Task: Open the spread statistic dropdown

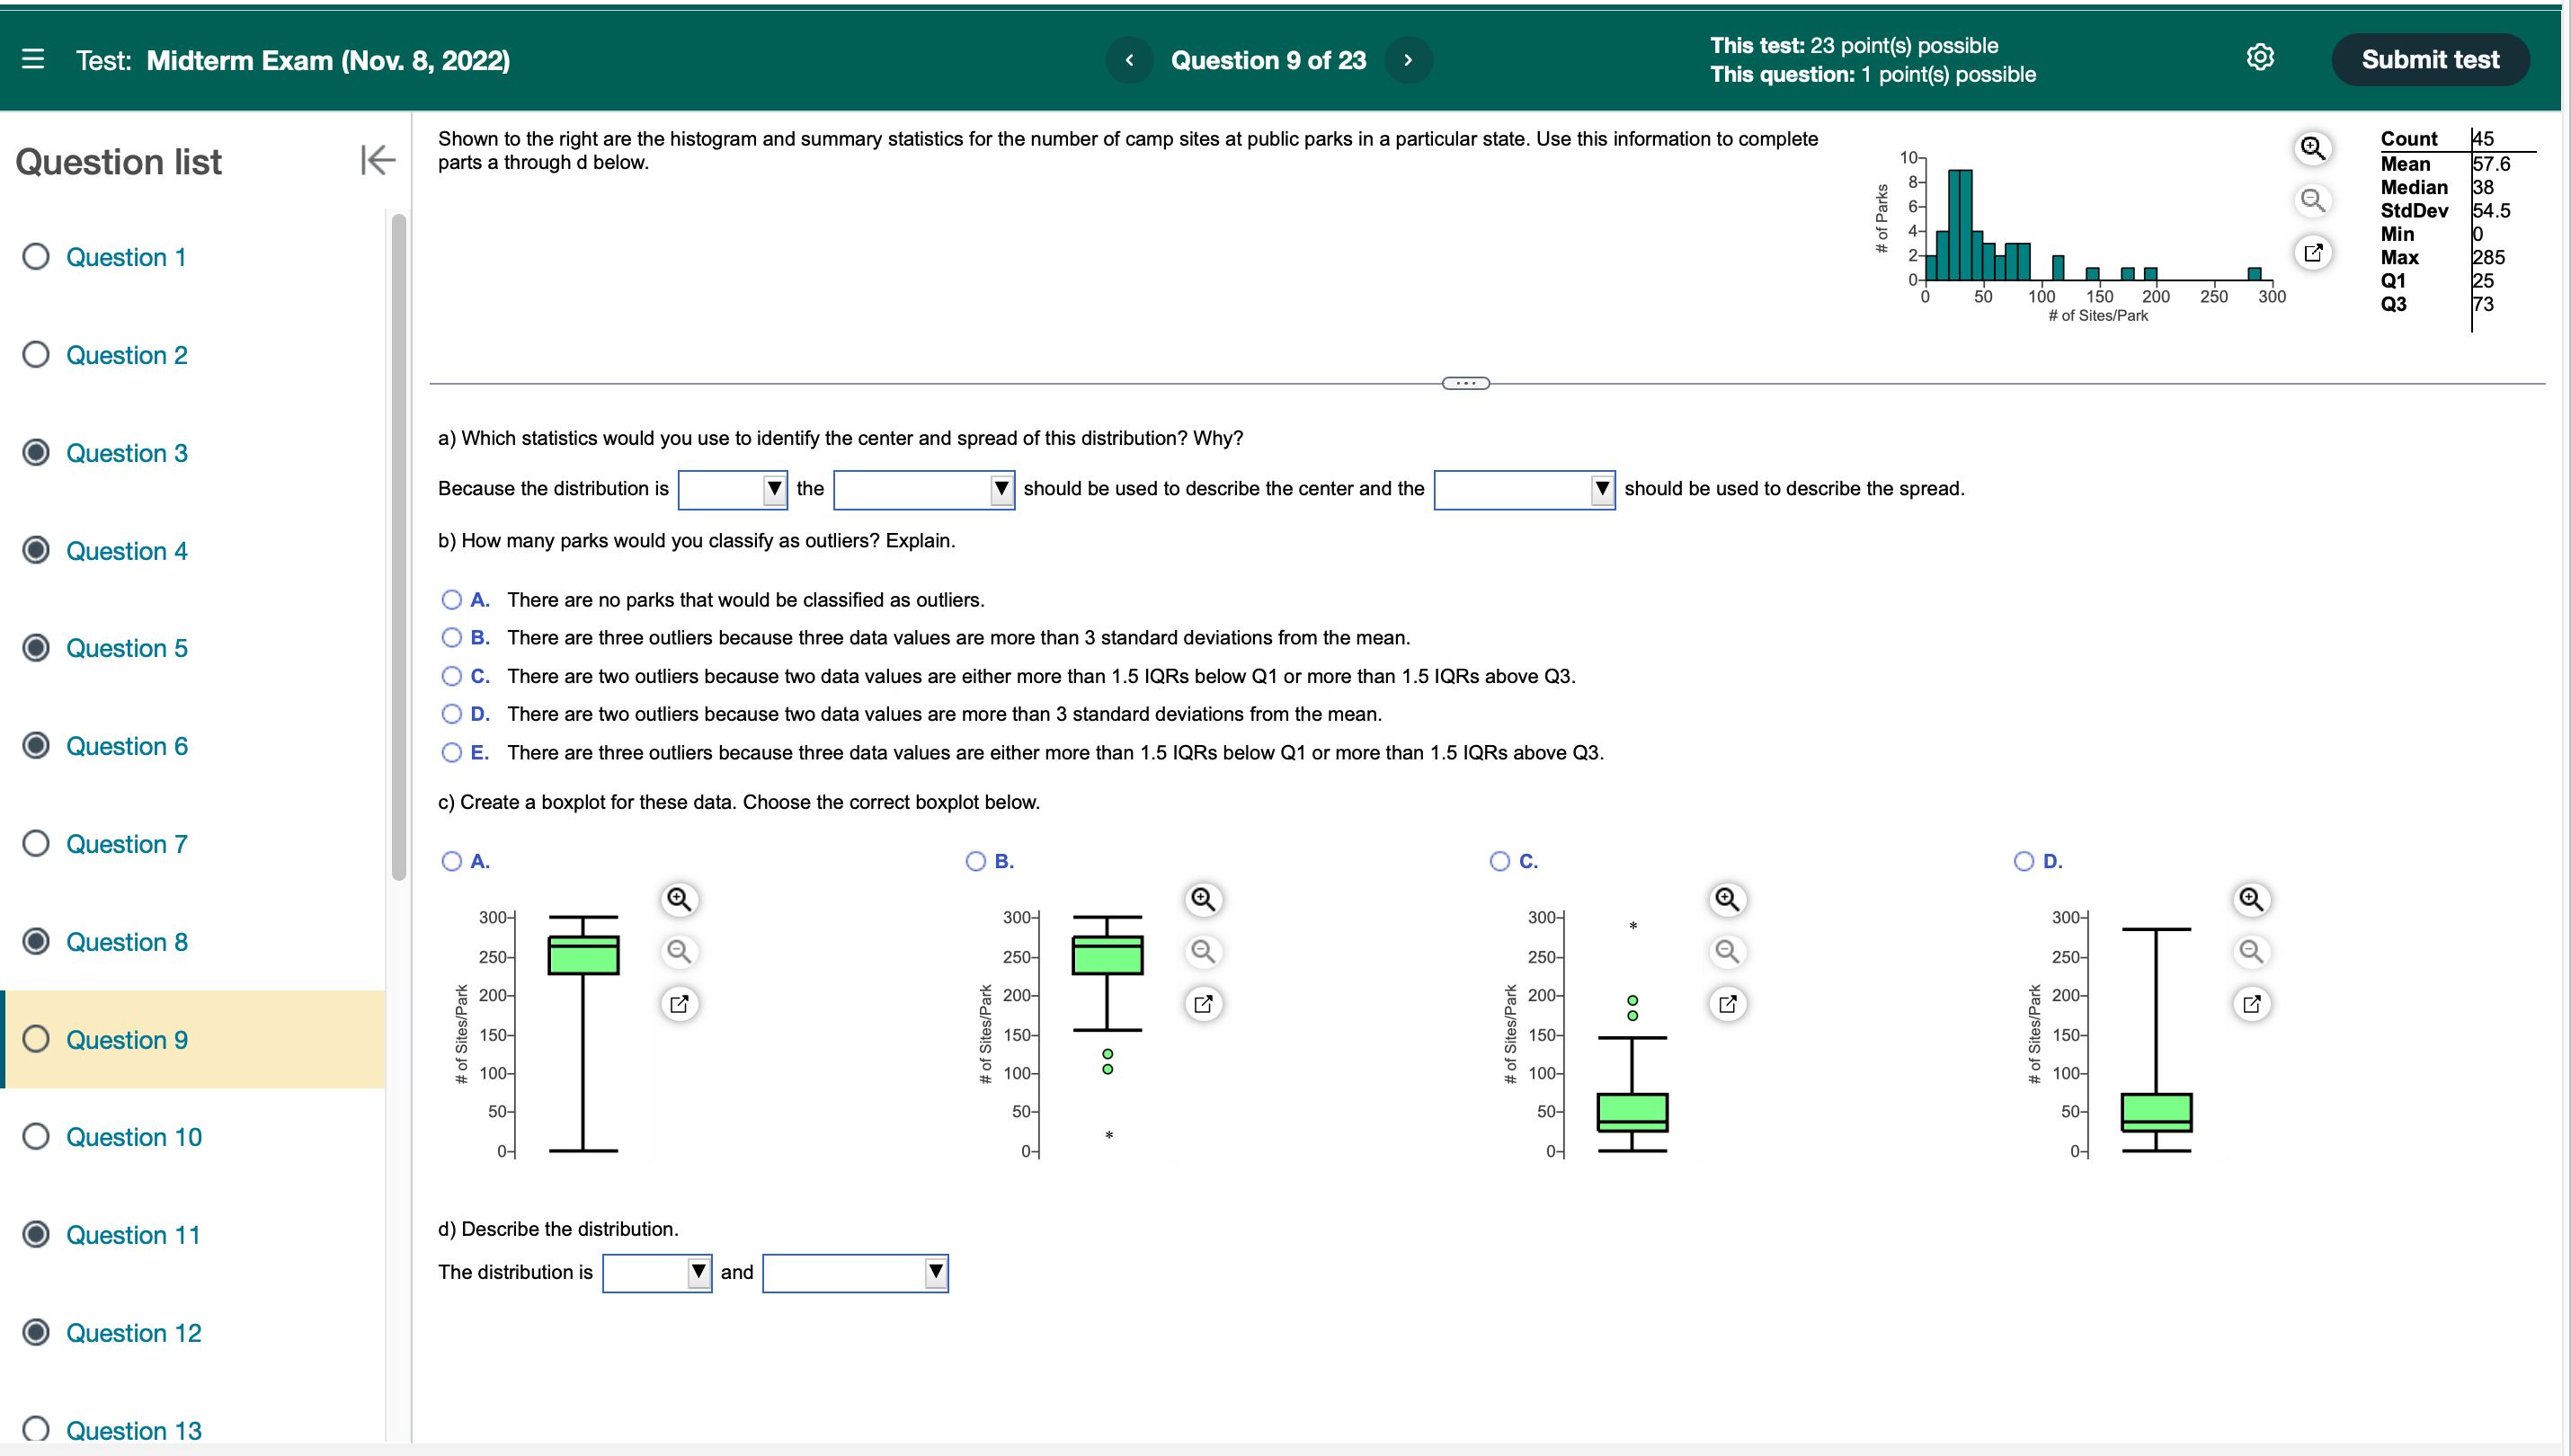Action: pyautogui.click(x=1523, y=489)
